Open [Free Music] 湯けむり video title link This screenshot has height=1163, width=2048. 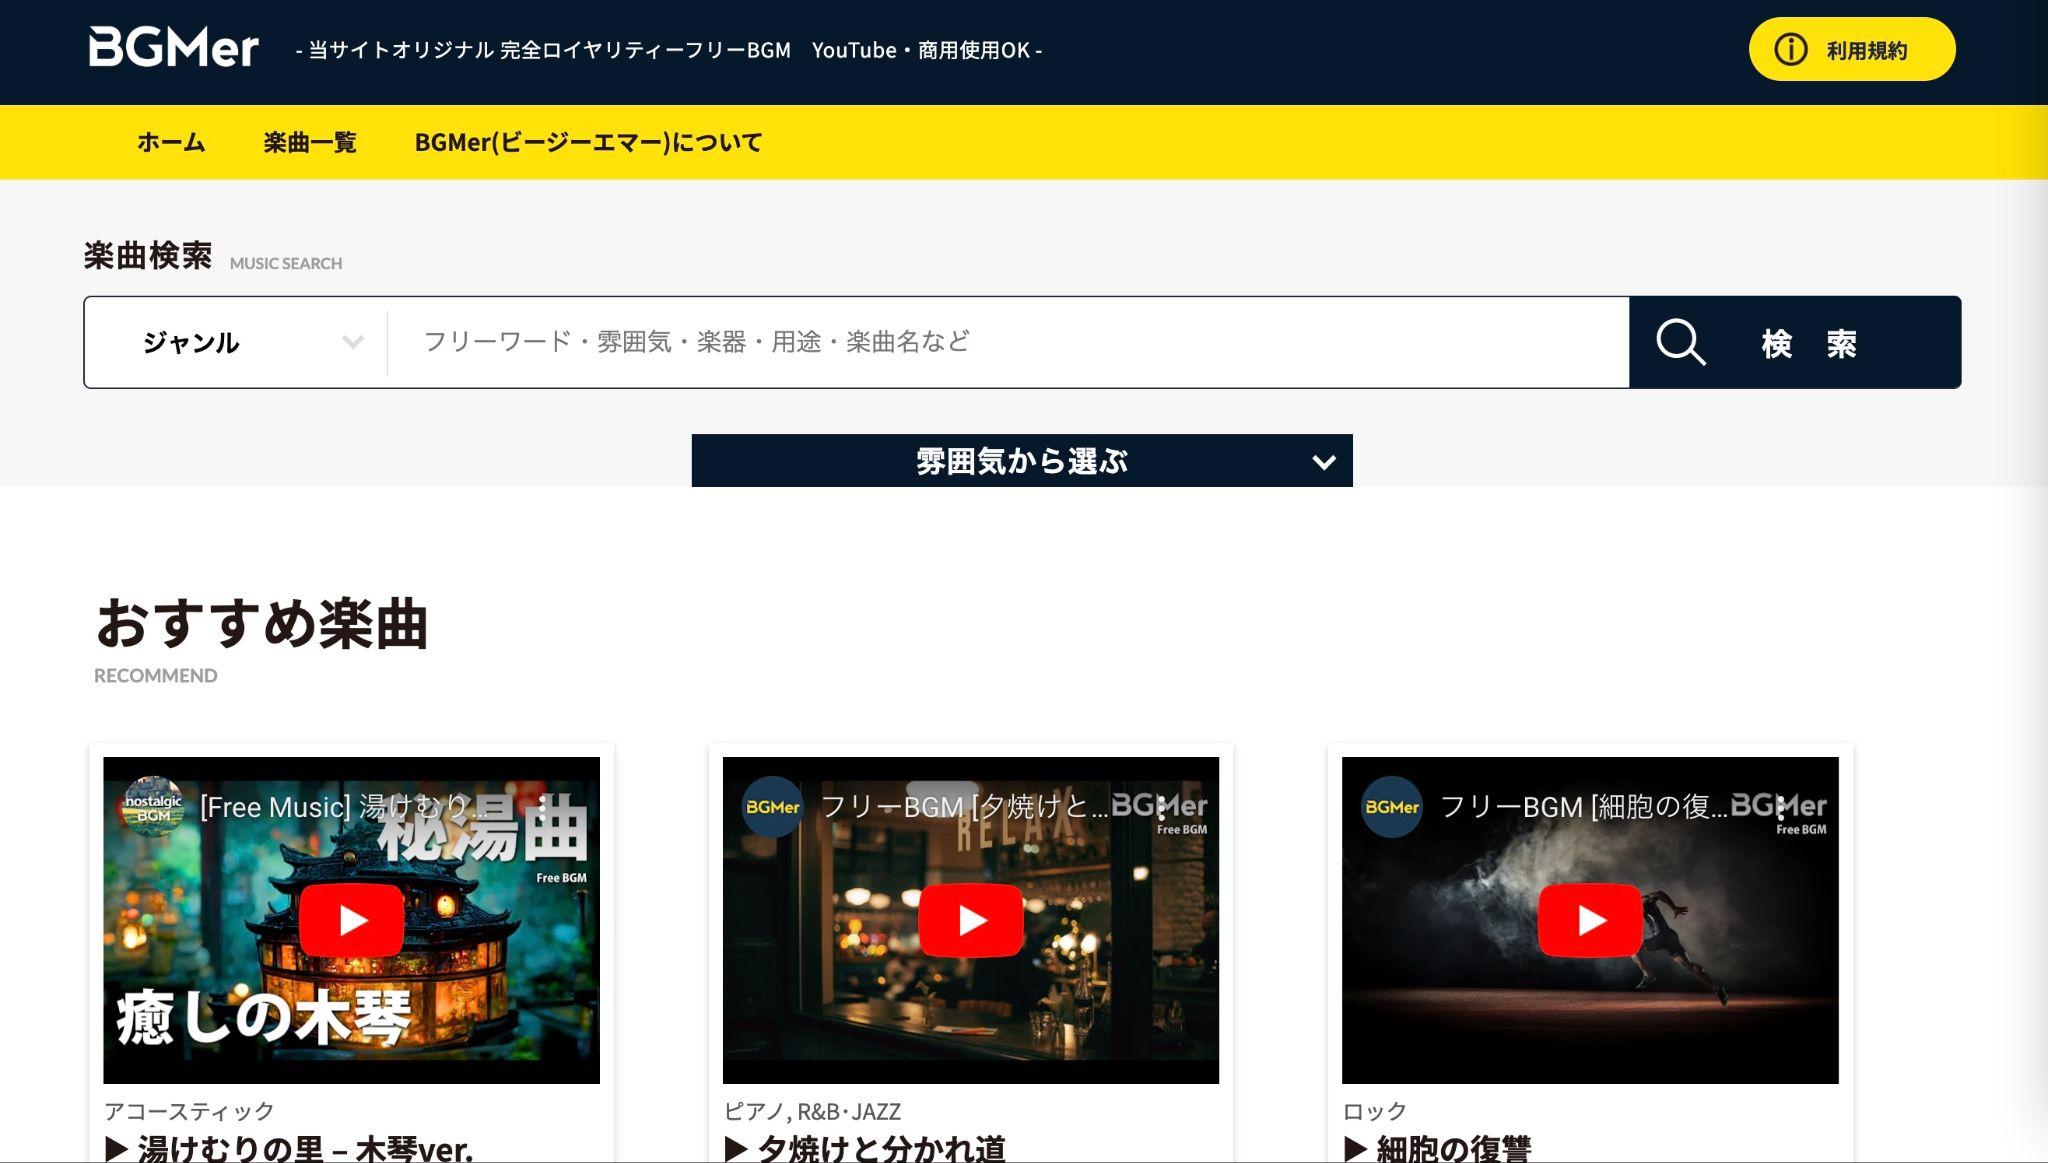[344, 807]
